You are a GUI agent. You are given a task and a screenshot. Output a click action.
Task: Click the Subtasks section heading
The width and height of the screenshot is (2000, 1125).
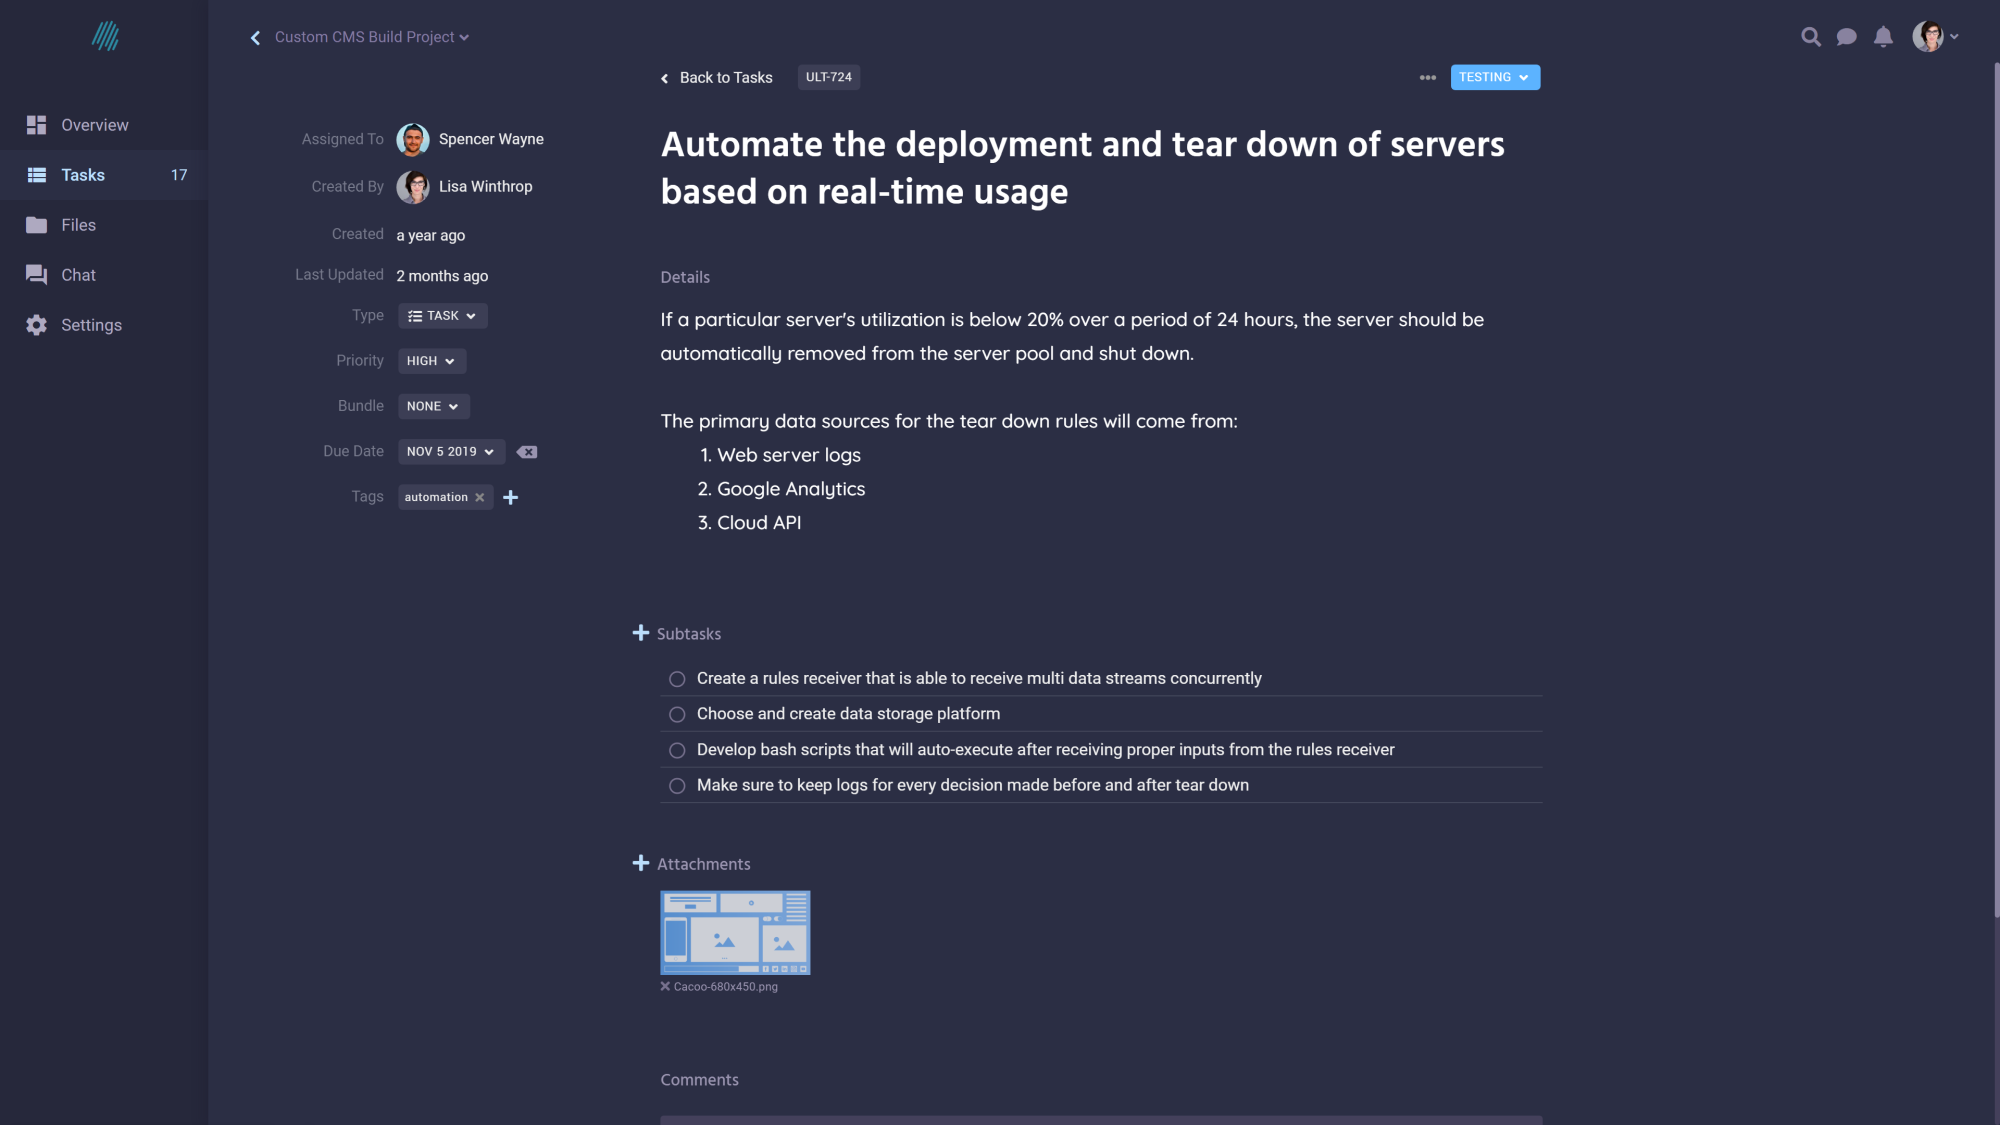(688, 634)
